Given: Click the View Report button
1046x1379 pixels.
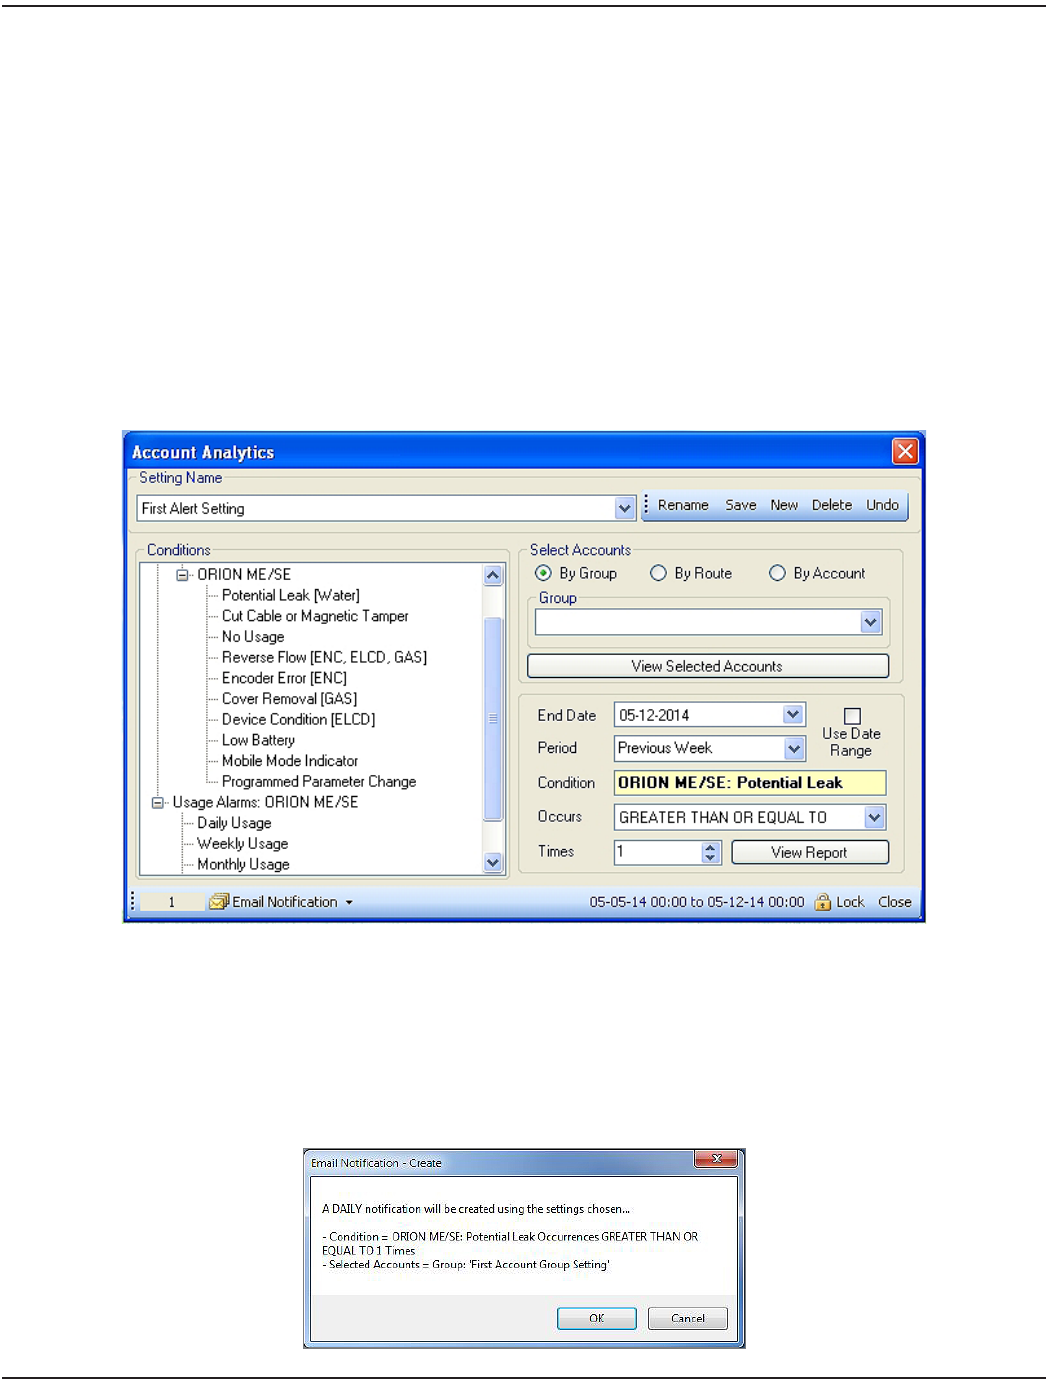Looking at the screenshot, I should coord(810,852).
